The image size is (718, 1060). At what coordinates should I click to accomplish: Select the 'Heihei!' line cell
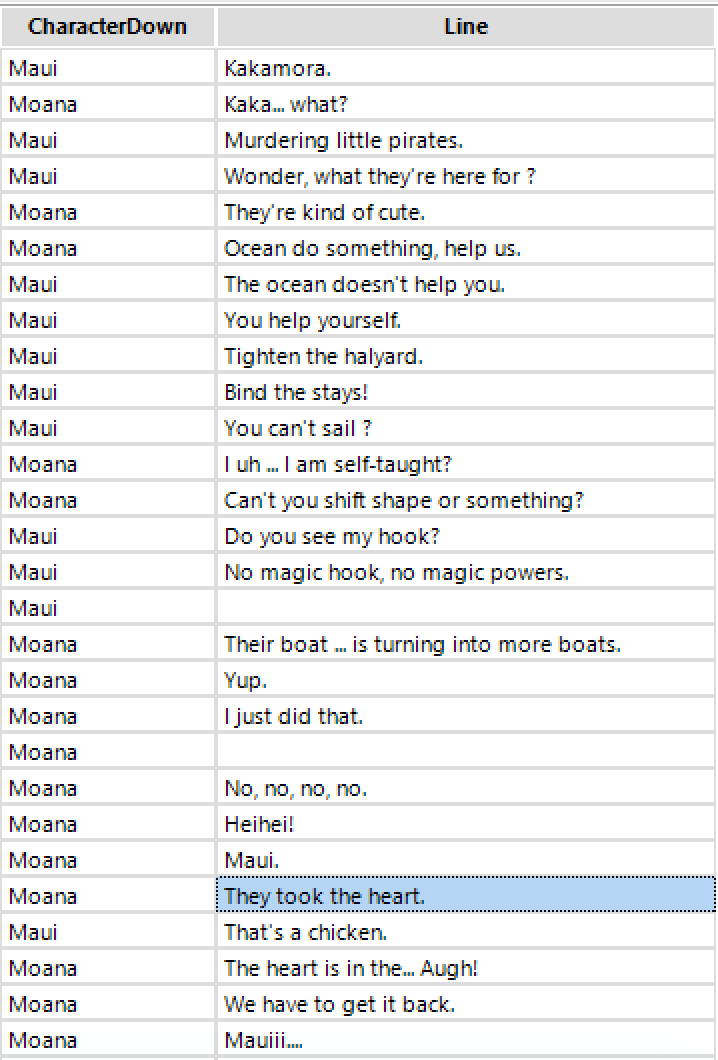point(466,824)
